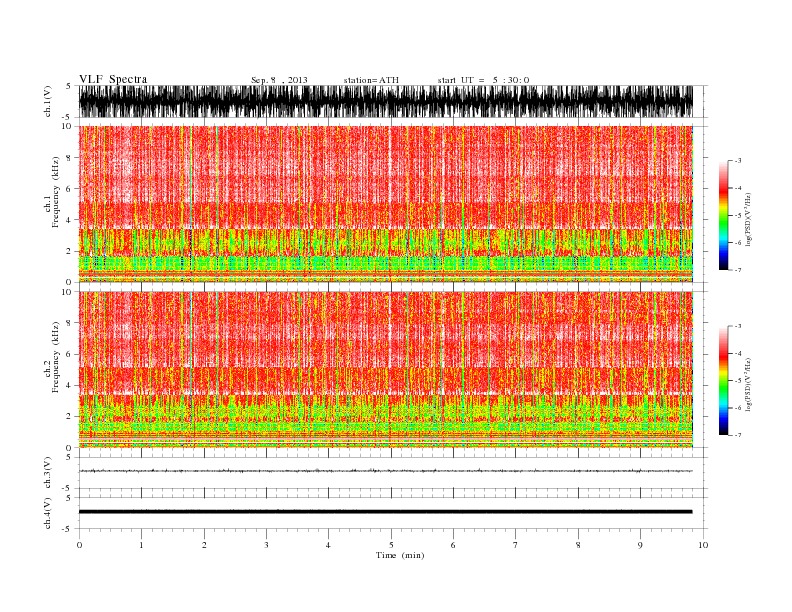Viewport: 792px width, 612px height.
Task: Click the thick ch.4 voltage trace
Action: [x=385, y=512]
